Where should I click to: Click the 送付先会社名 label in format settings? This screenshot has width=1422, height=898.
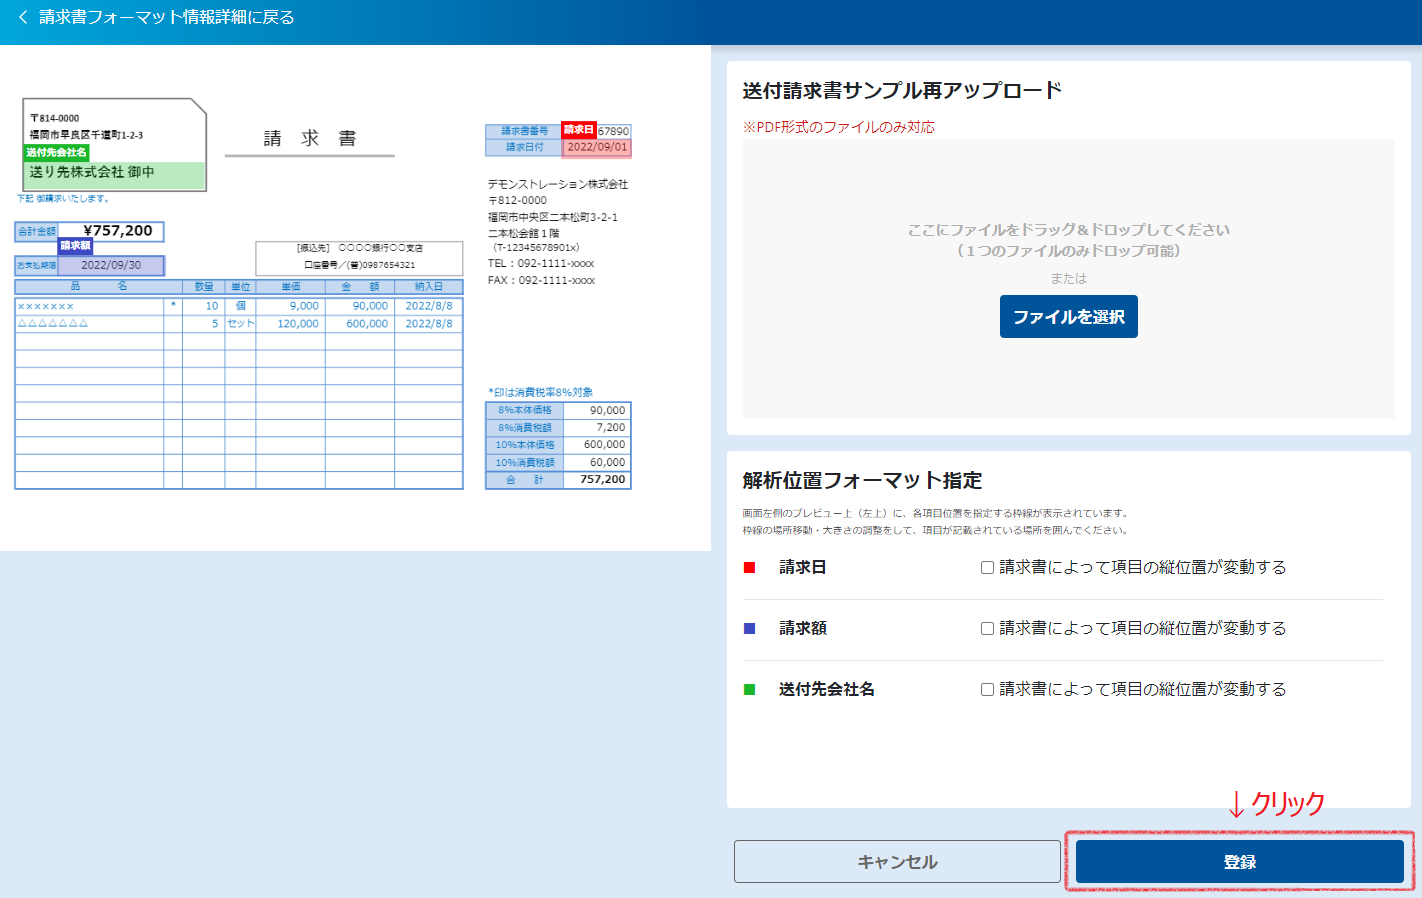[x=827, y=689]
